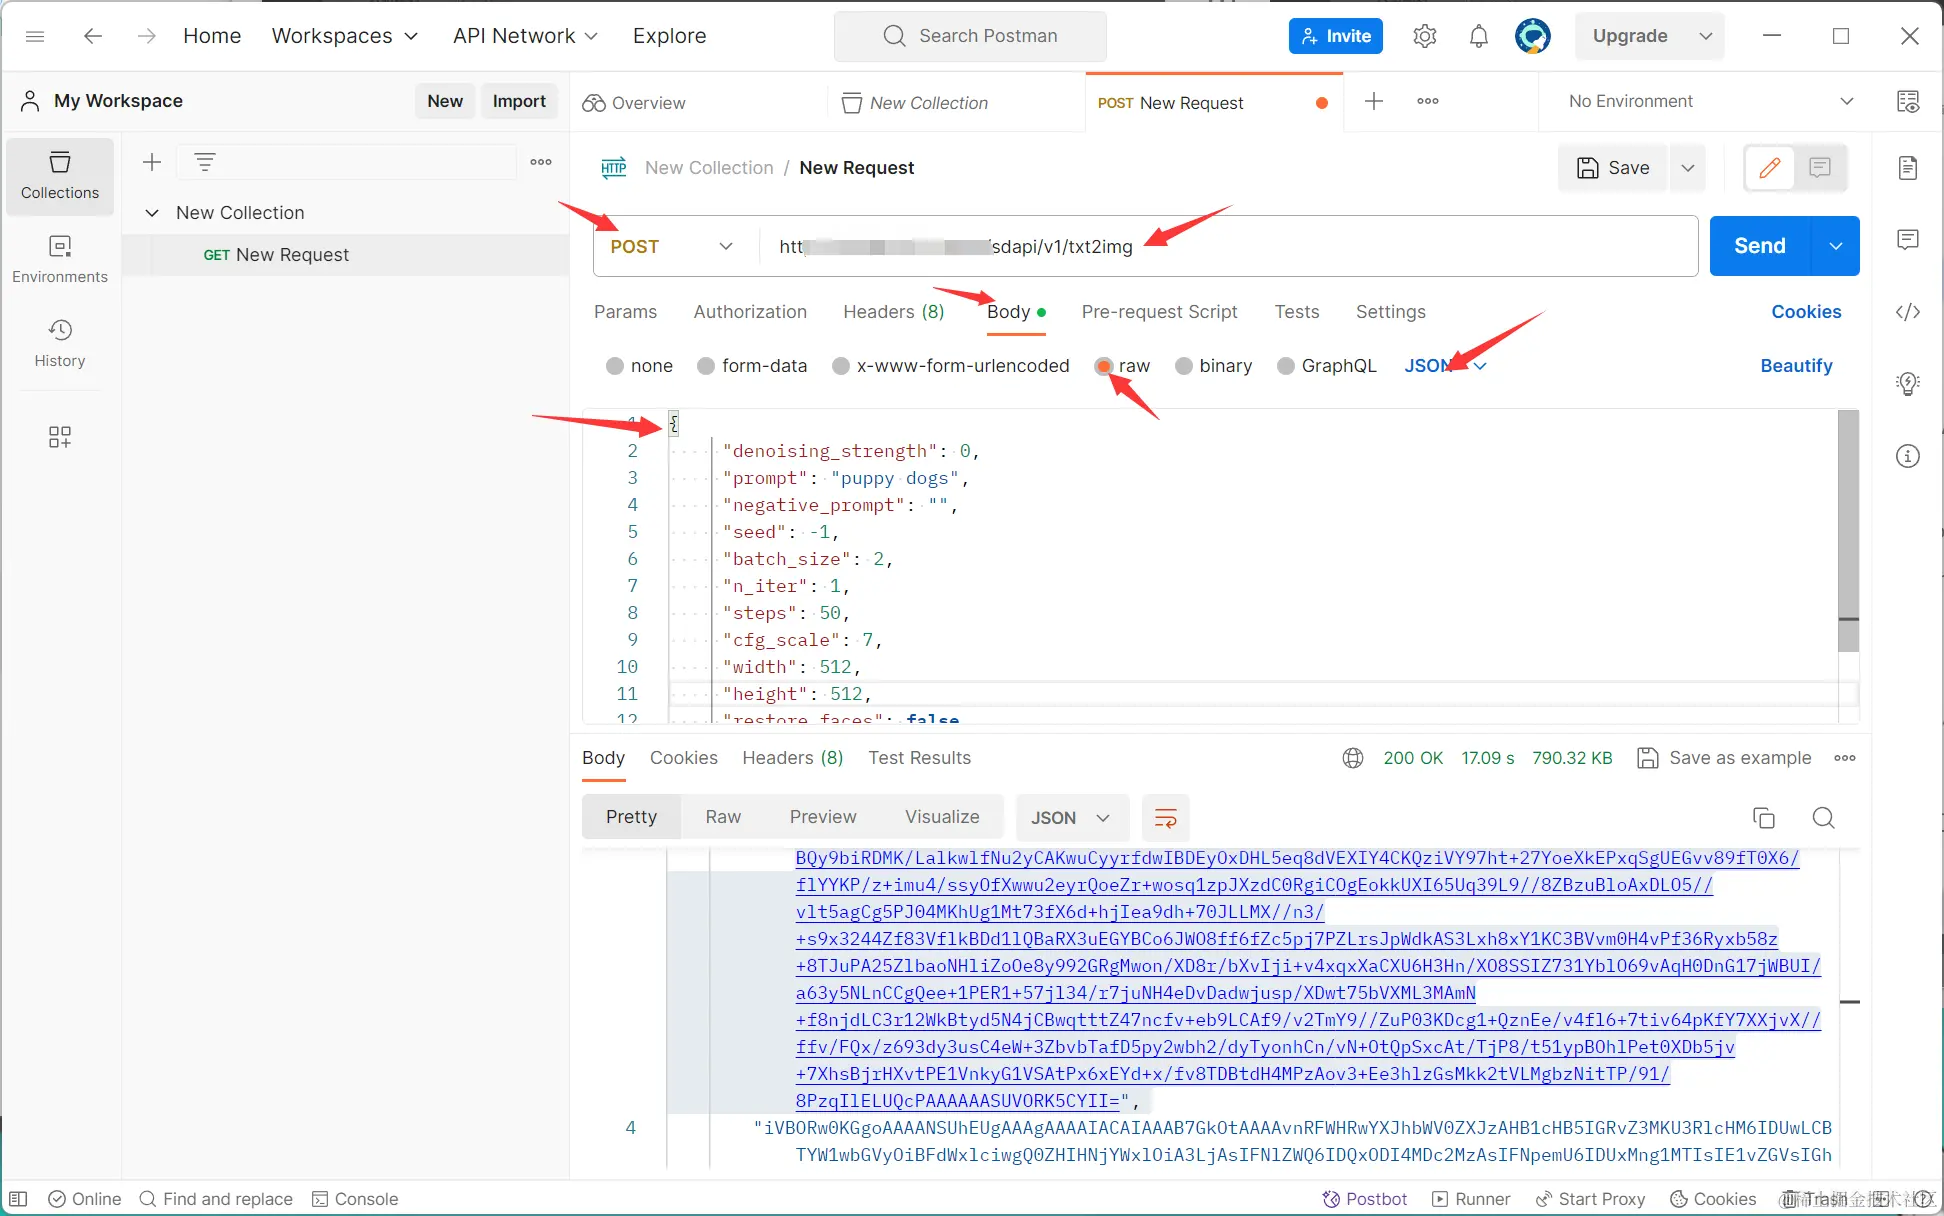Click the Beautify link
The height and width of the screenshot is (1216, 1944).
coord(1796,366)
